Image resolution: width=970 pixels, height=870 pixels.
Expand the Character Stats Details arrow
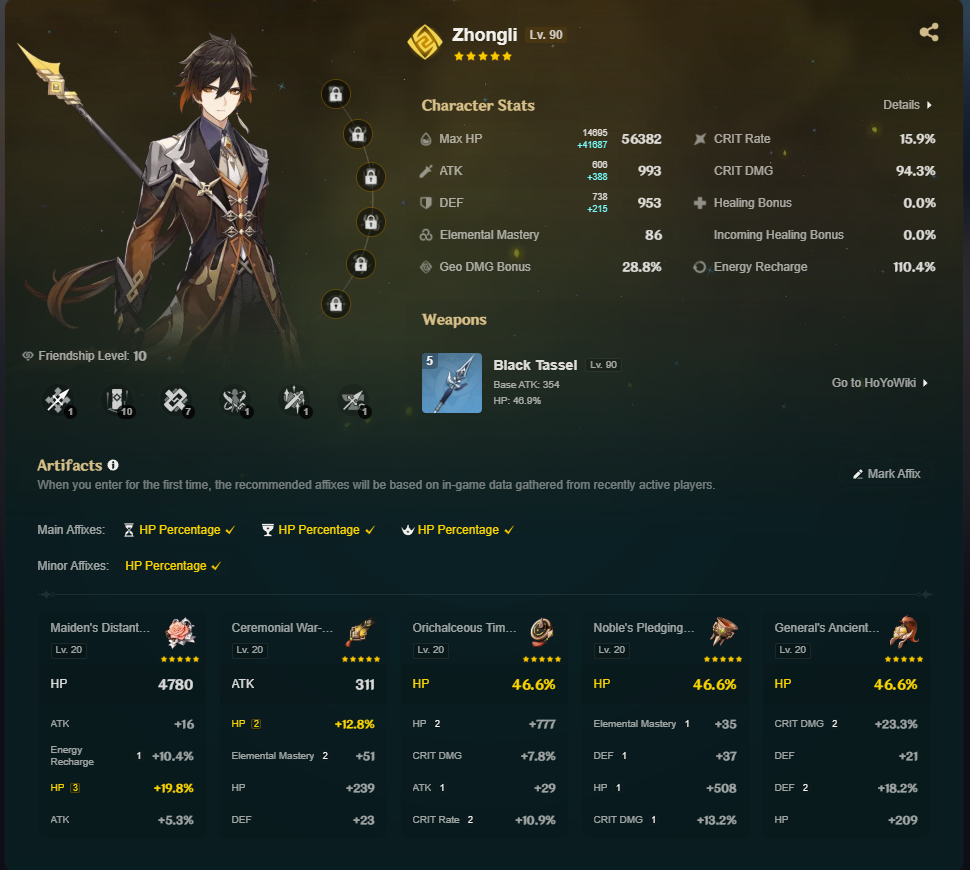(908, 105)
